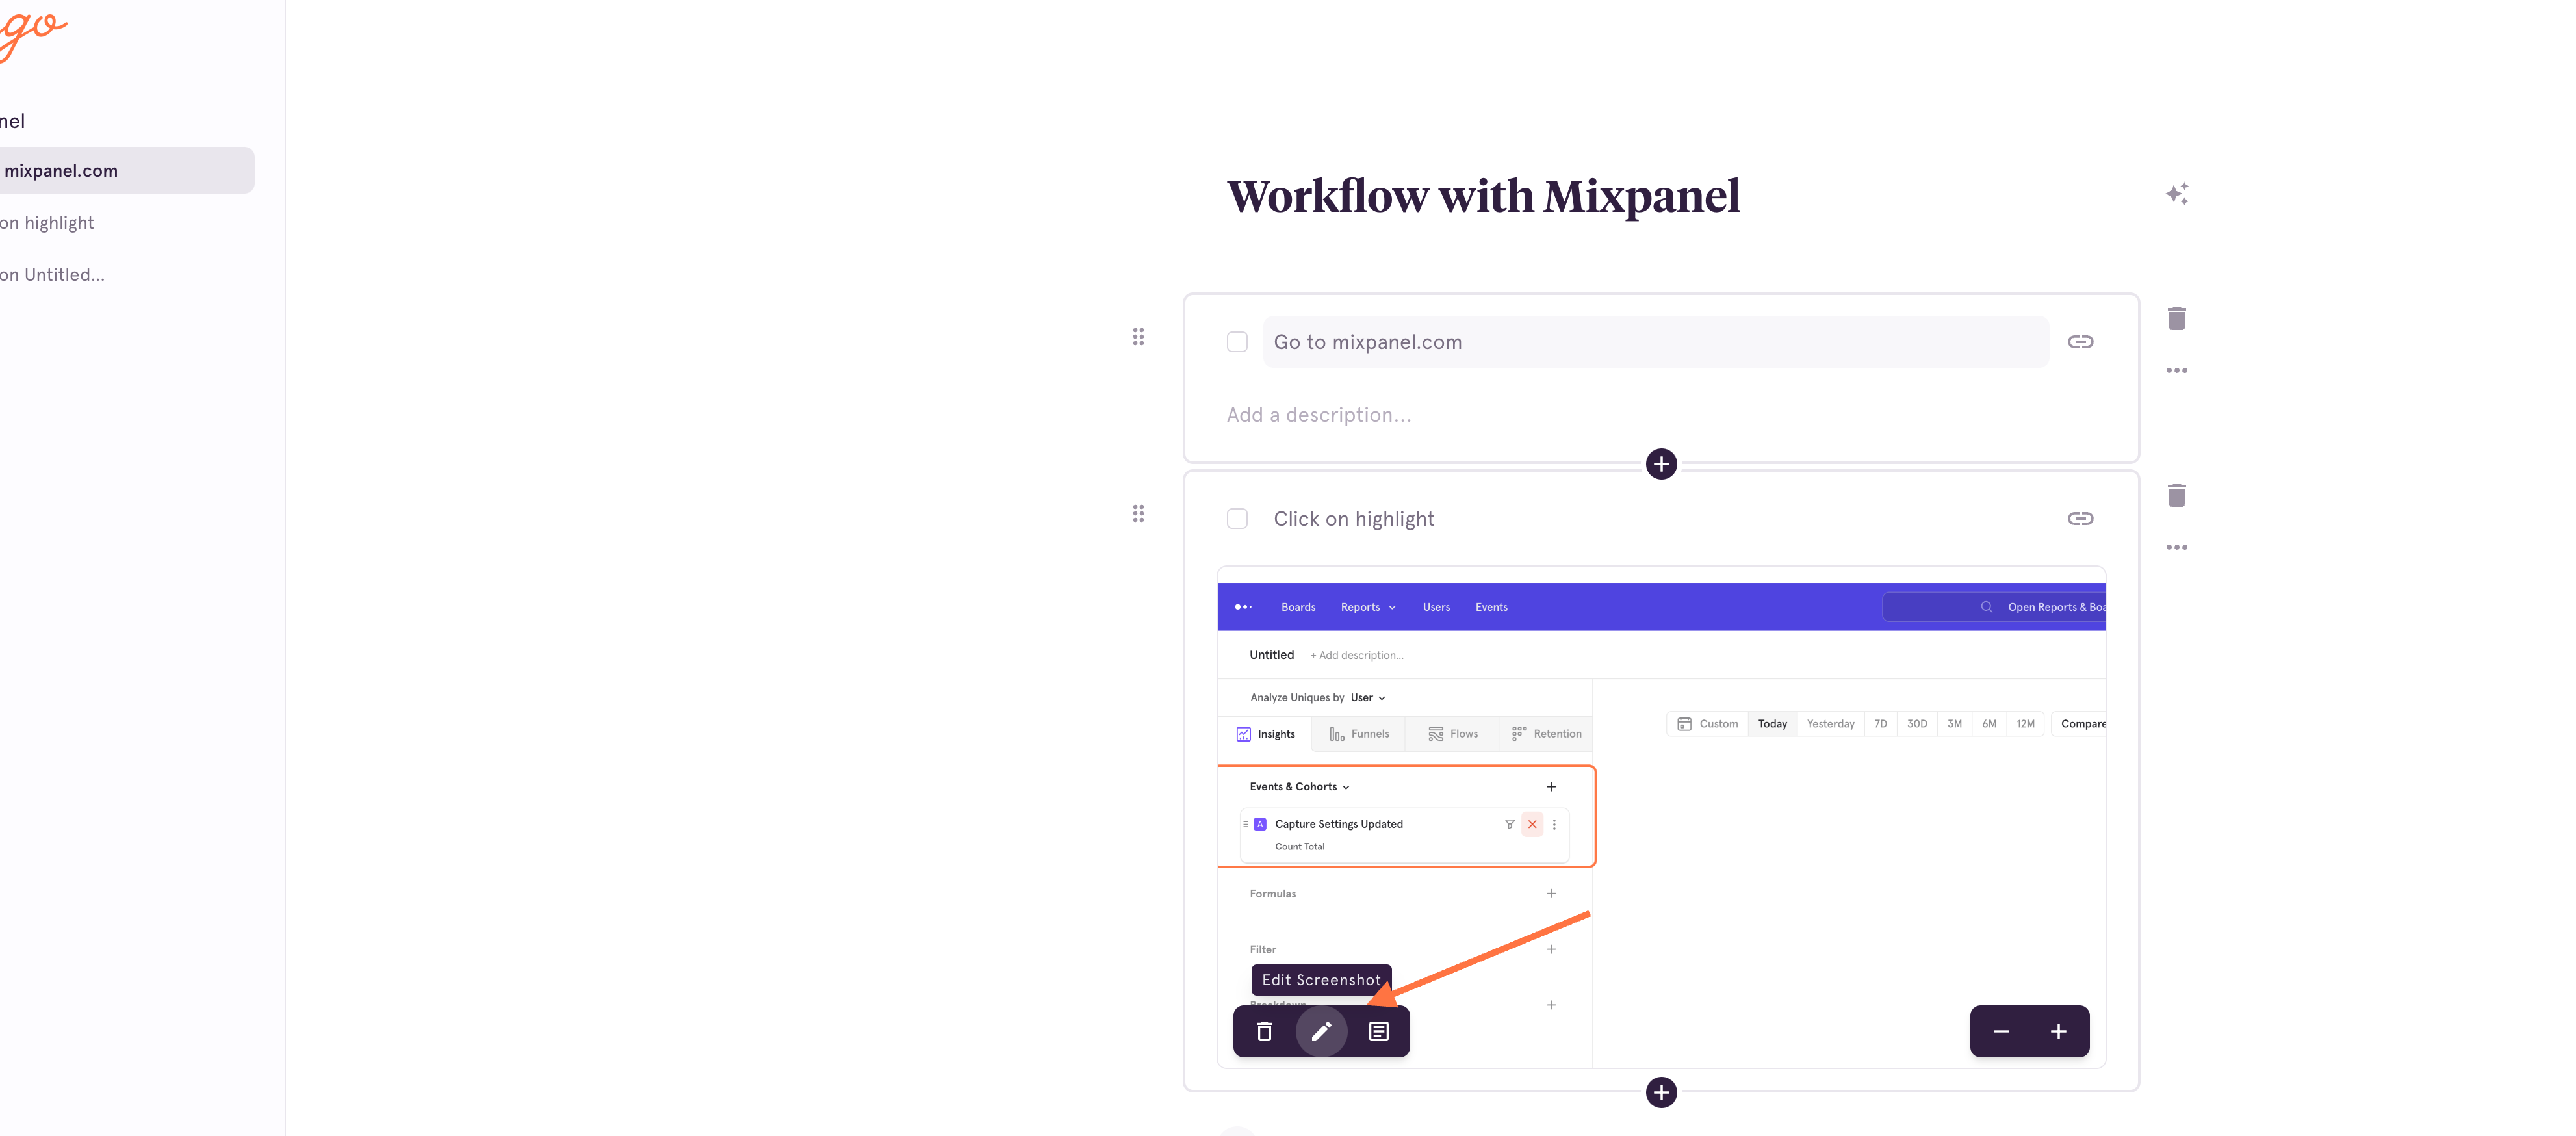Screen dimensions: 2576x1136
Task: Add a step after 'Go to mixpanel.com'
Action: (1661, 464)
